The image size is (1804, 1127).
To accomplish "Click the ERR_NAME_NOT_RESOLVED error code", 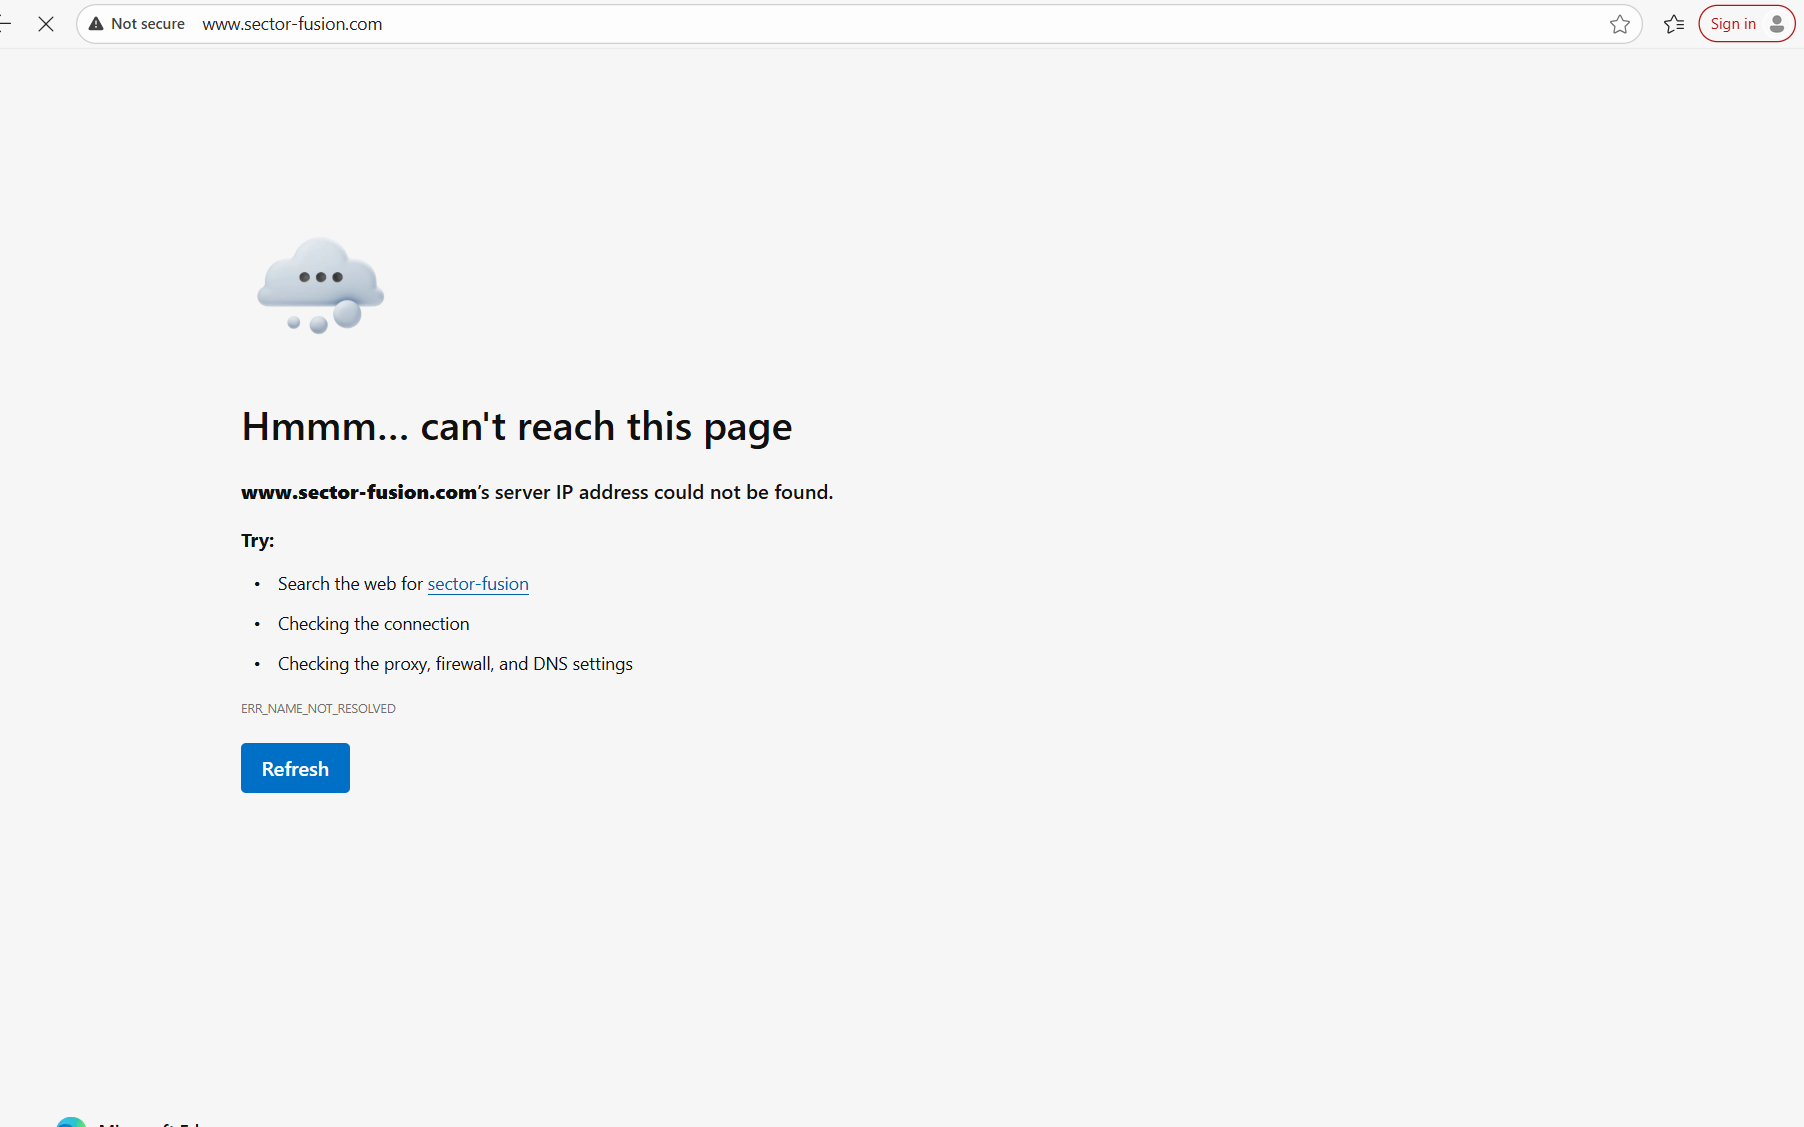I will click(x=318, y=709).
